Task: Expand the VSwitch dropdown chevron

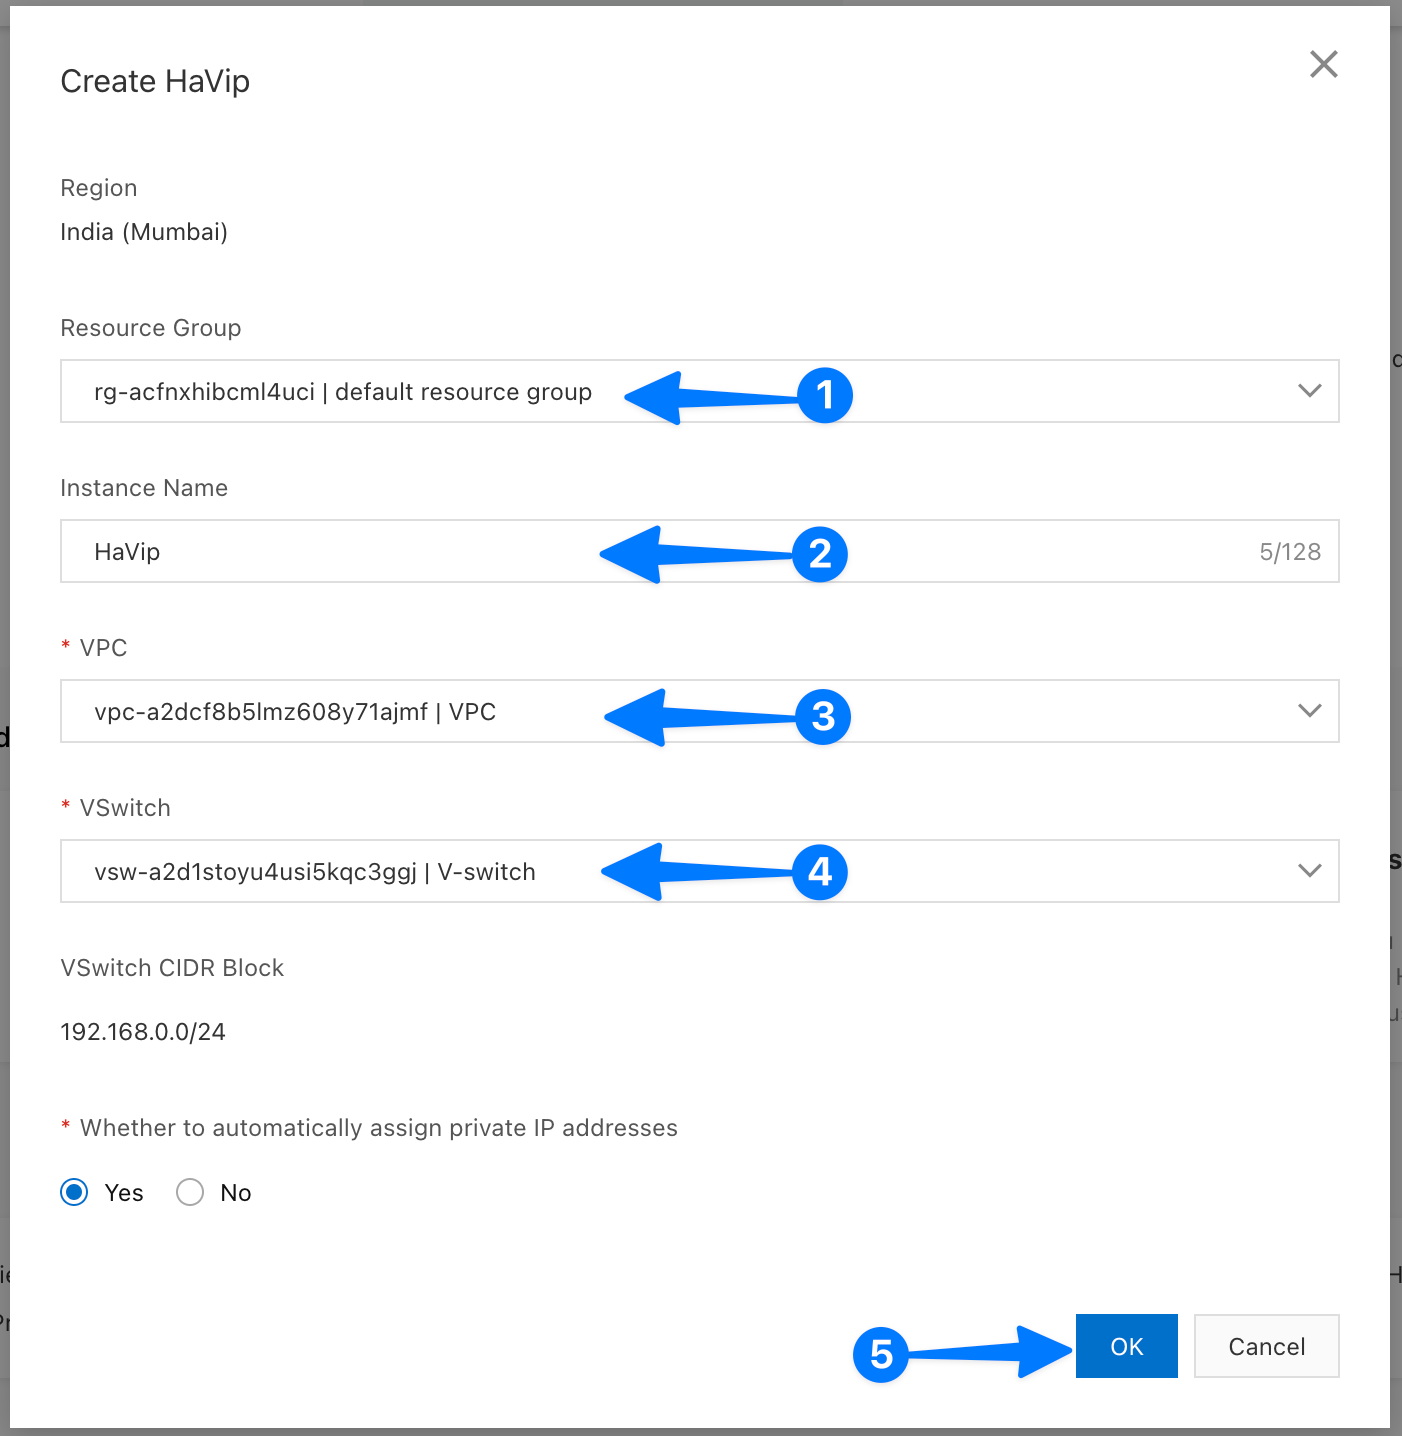Action: (1309, 871)
